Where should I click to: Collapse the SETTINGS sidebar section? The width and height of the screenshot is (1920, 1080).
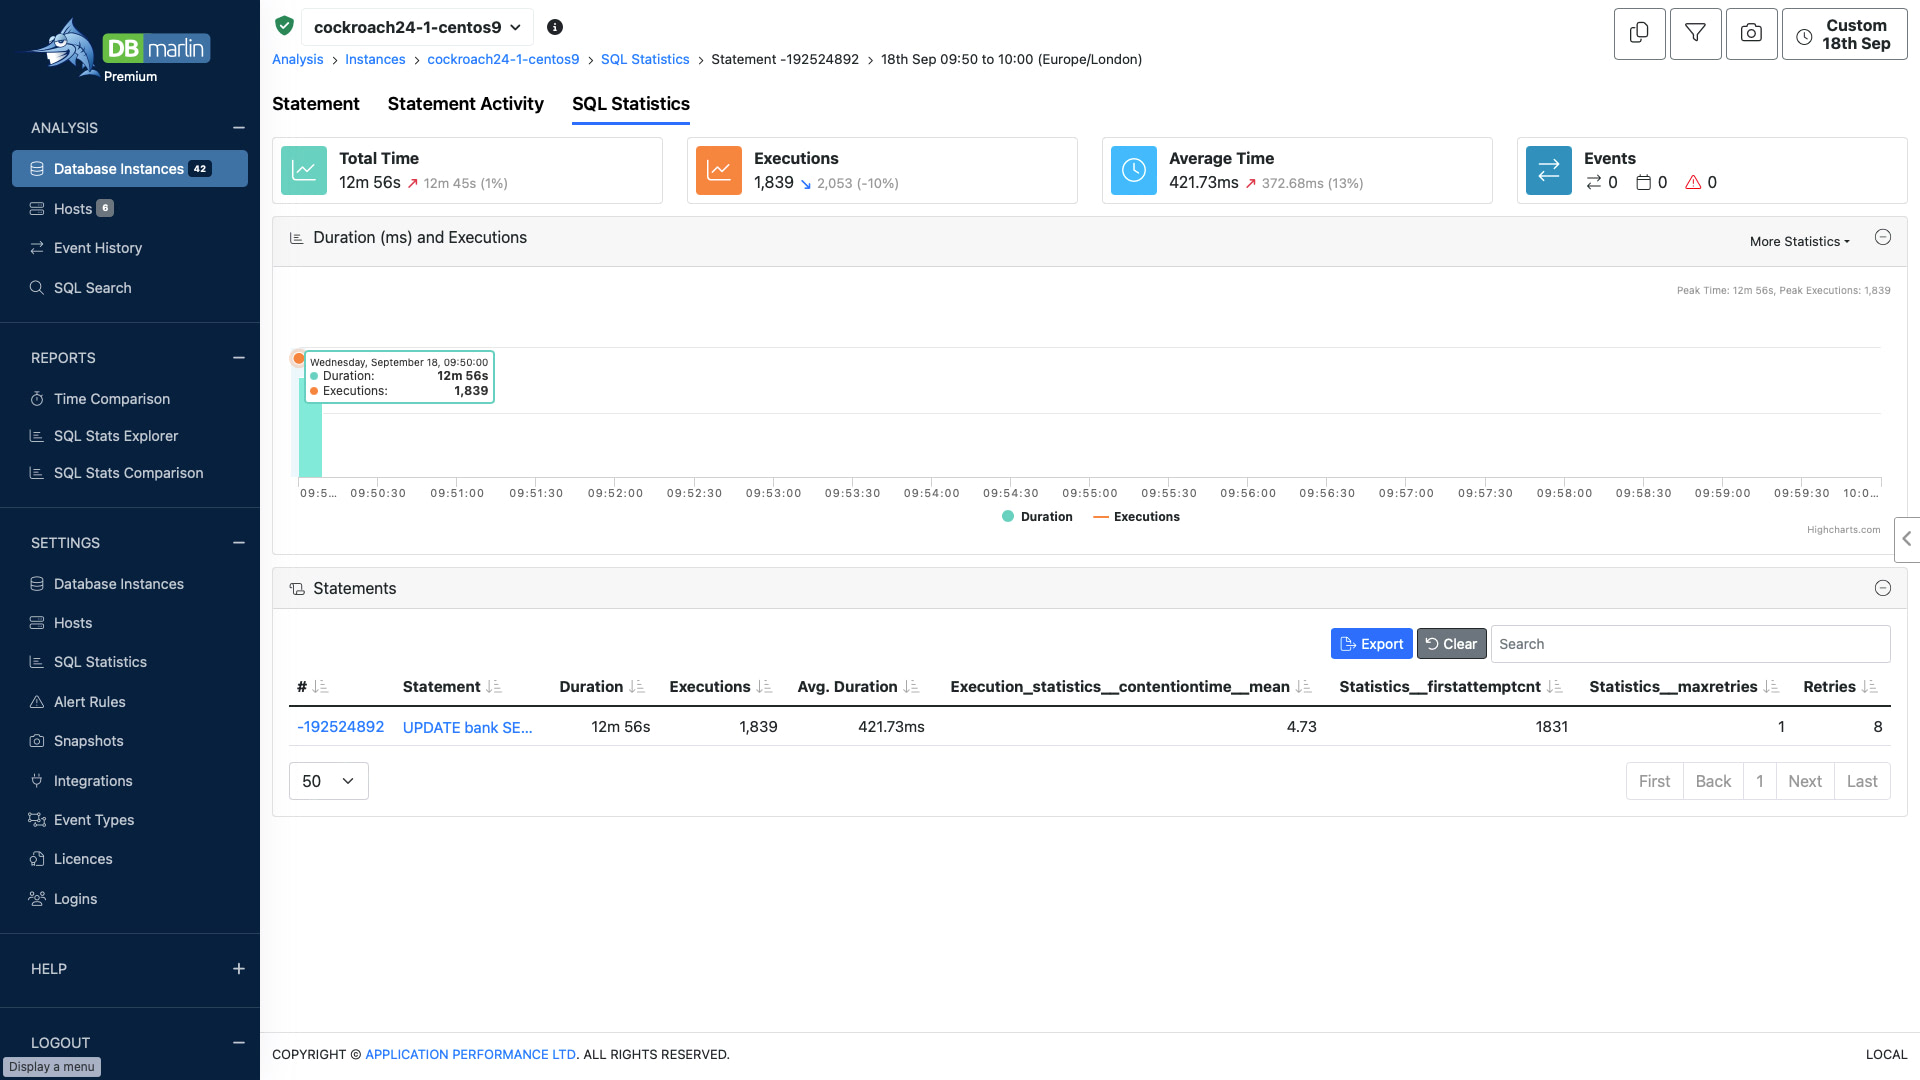239,543
